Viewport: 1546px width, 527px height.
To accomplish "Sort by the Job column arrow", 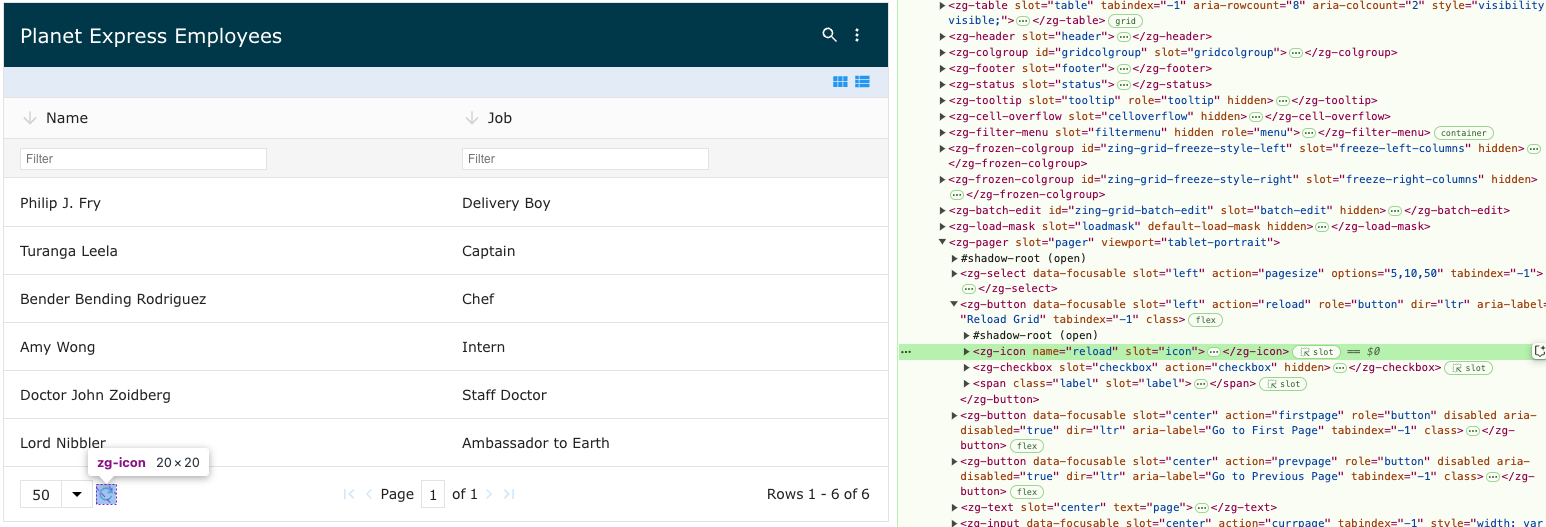I will pyautogui.click(x=472, y=118).
